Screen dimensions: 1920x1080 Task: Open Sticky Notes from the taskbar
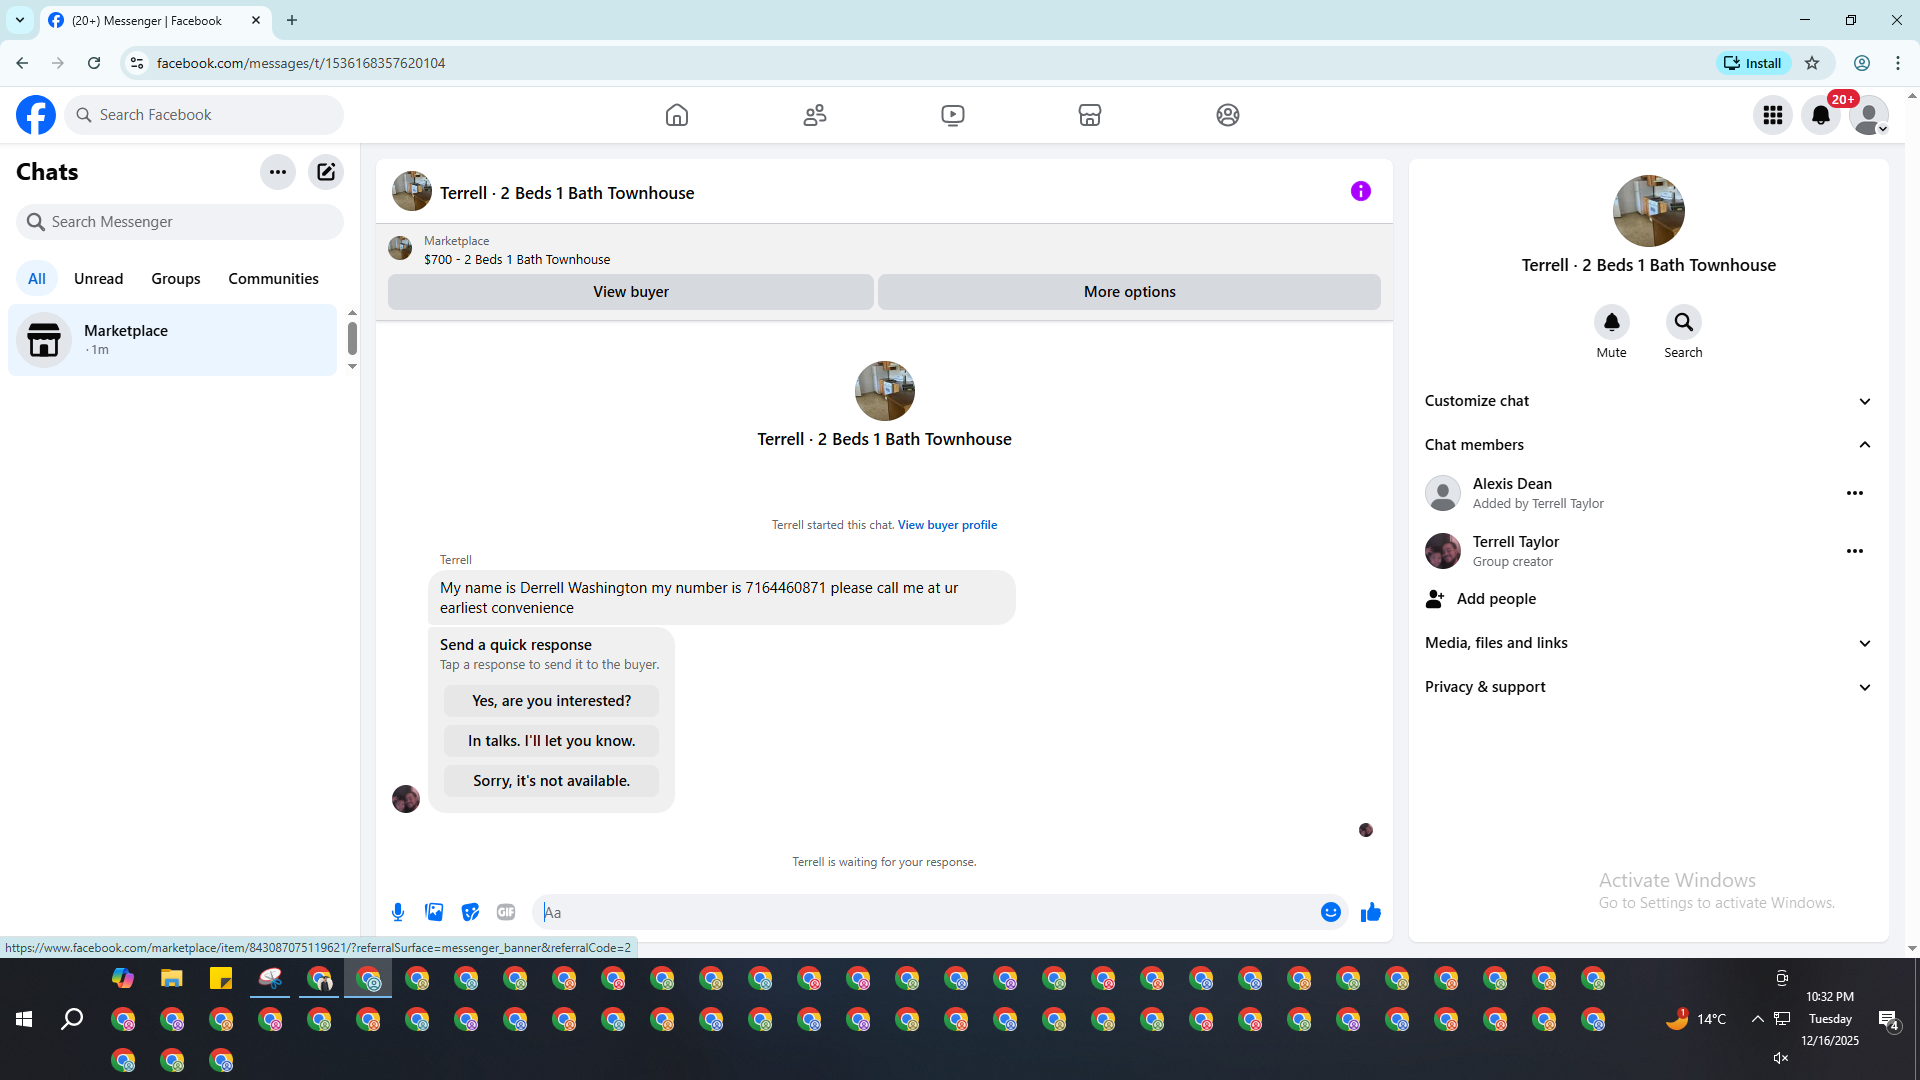221,978
